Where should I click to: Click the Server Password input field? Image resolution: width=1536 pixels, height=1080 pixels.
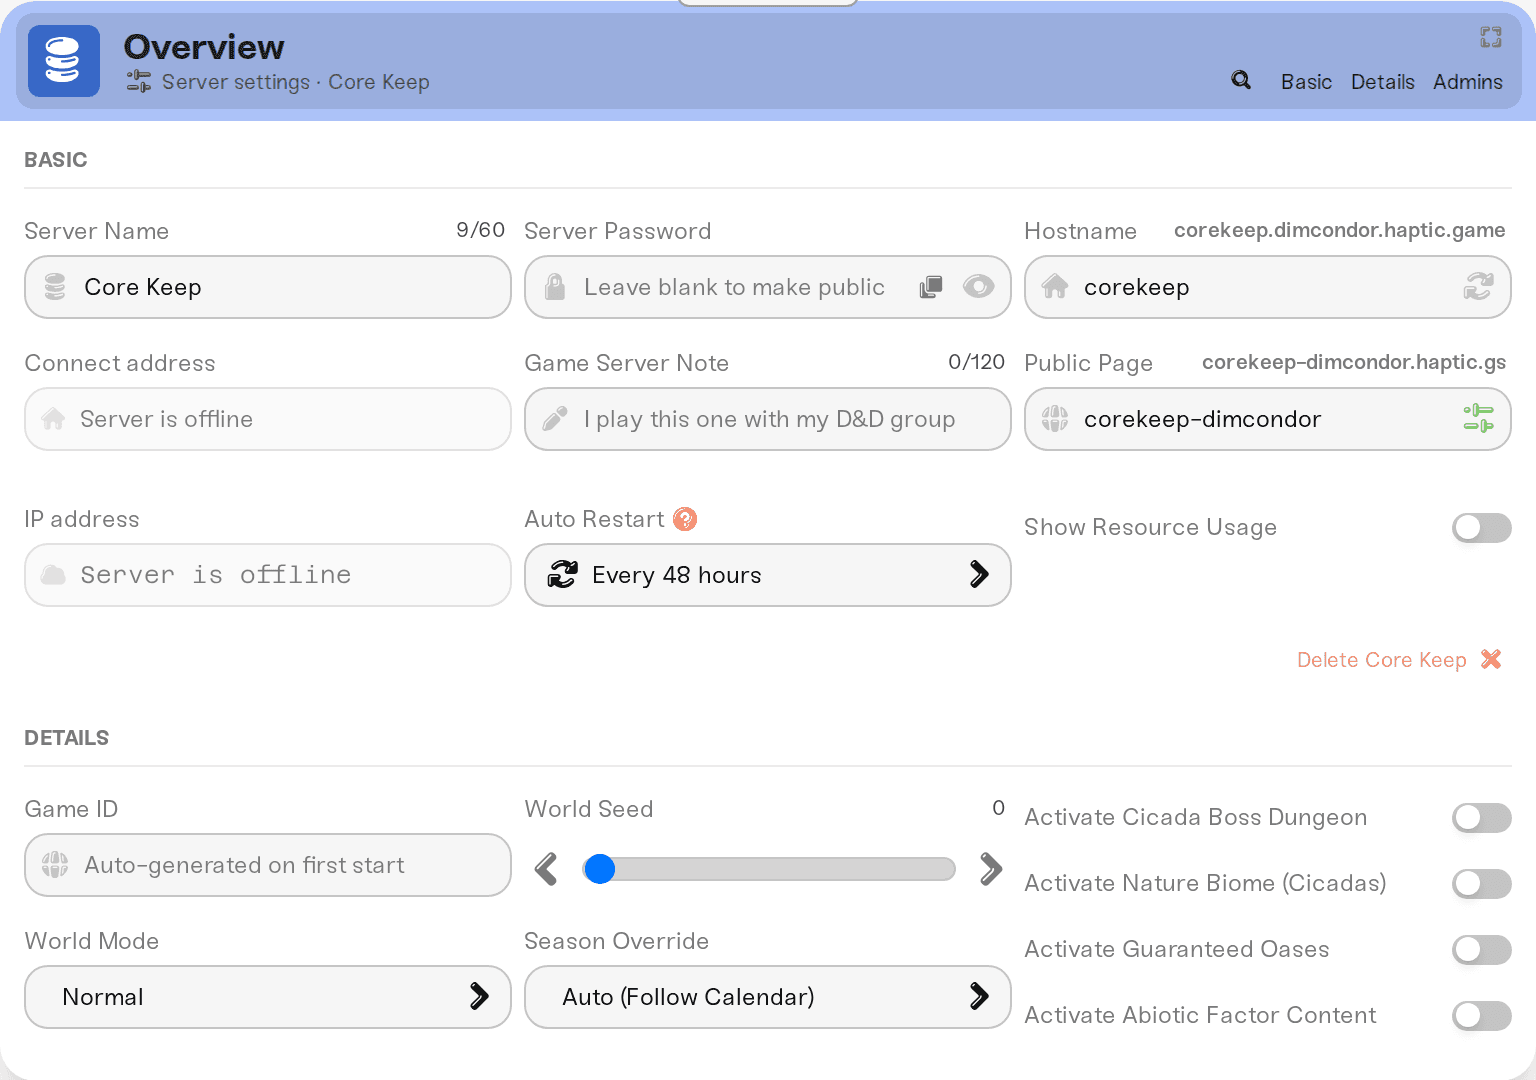click(768, 287)
